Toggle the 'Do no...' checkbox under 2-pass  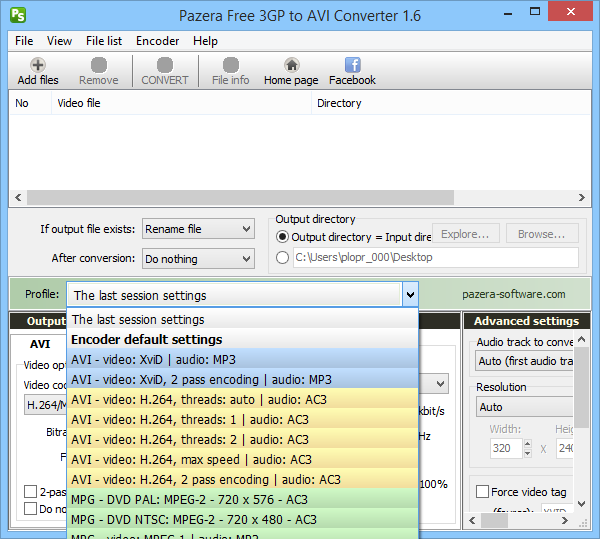(x=30, y=509)
